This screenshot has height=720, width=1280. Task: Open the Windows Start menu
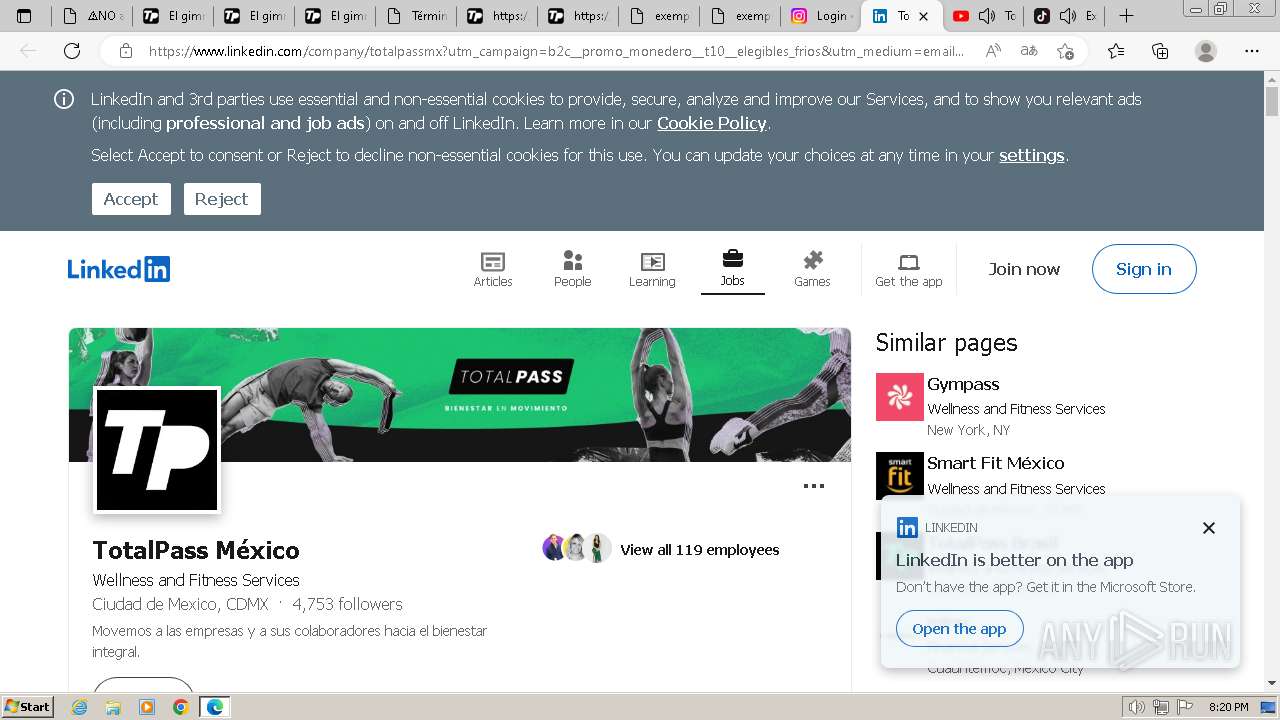[x=28, y=707]
